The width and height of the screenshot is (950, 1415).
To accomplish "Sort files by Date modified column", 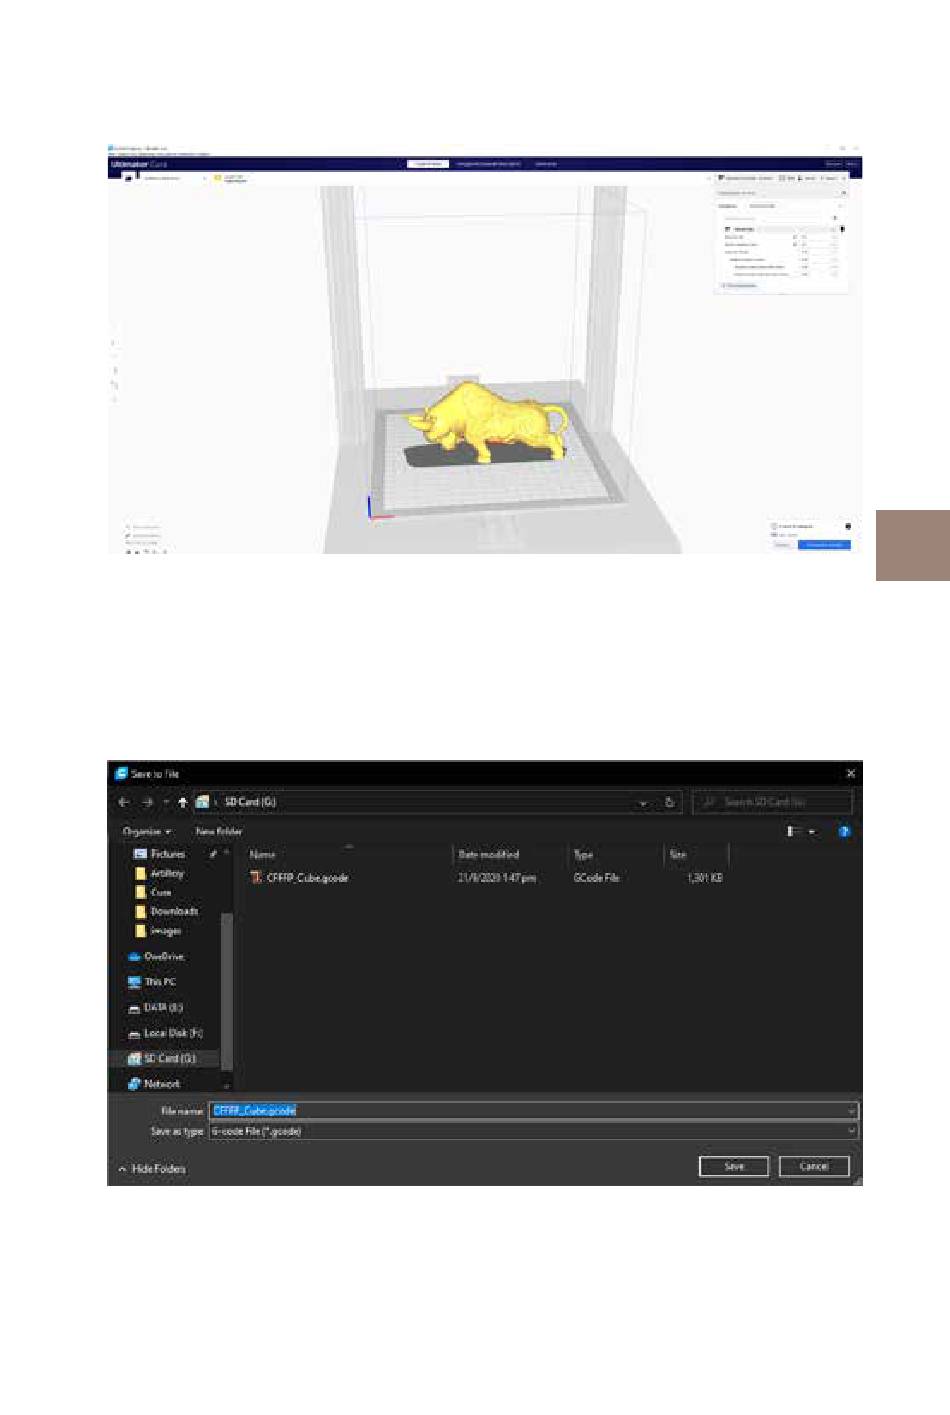I will [x=488, y=855].
